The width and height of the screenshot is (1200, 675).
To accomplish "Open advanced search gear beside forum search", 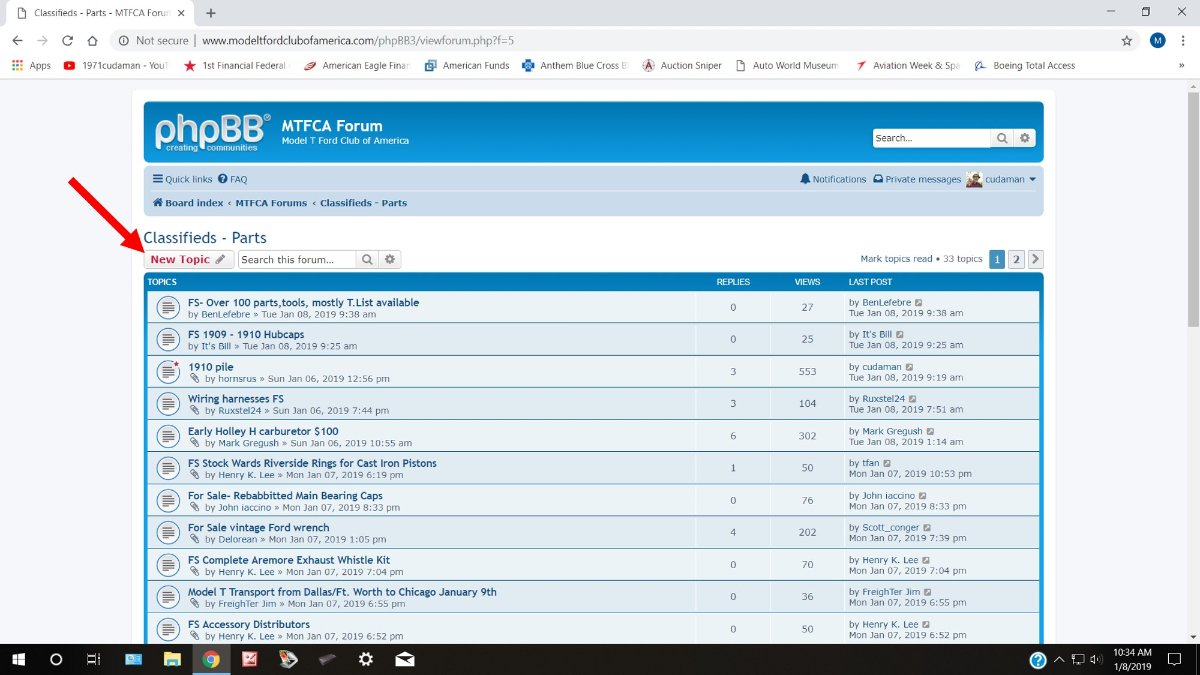I will 390,260.
